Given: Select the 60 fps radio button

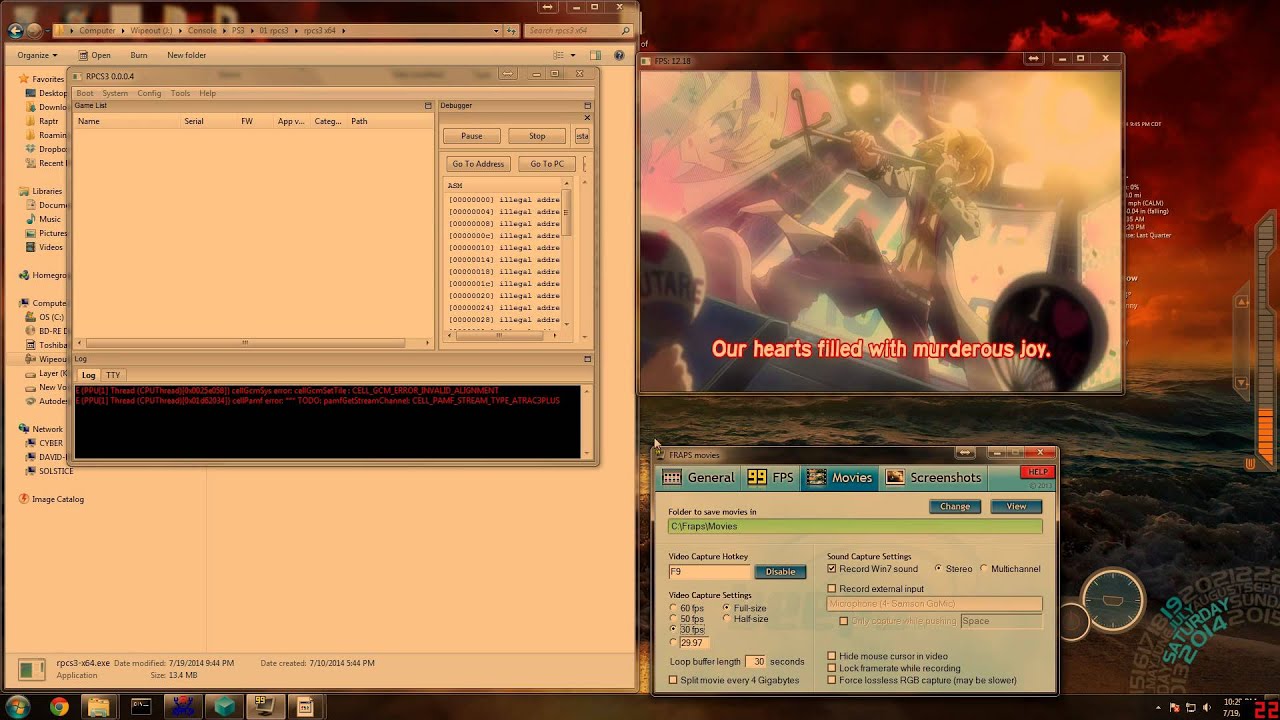Looking at the screenshot, I should pos(673,608).
